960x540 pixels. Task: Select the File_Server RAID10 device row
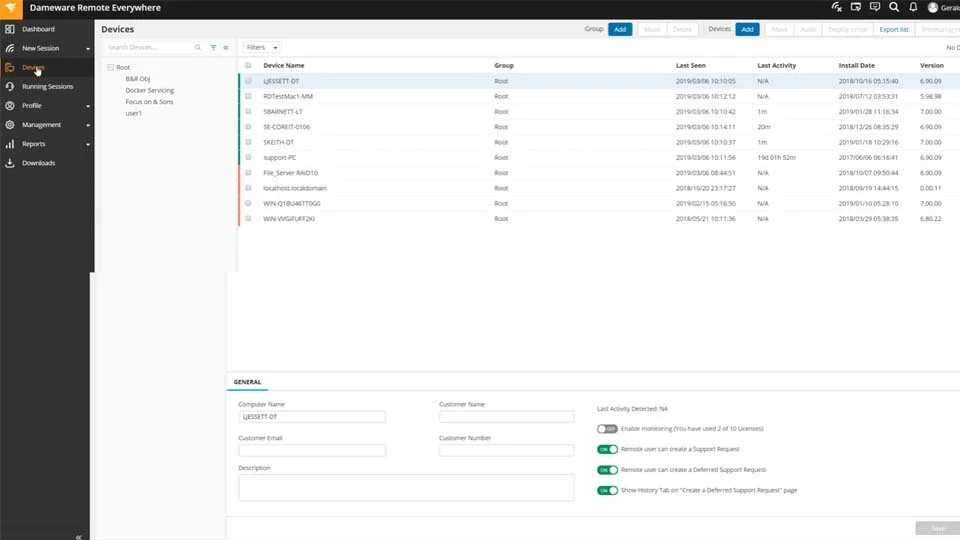[599, 173]
